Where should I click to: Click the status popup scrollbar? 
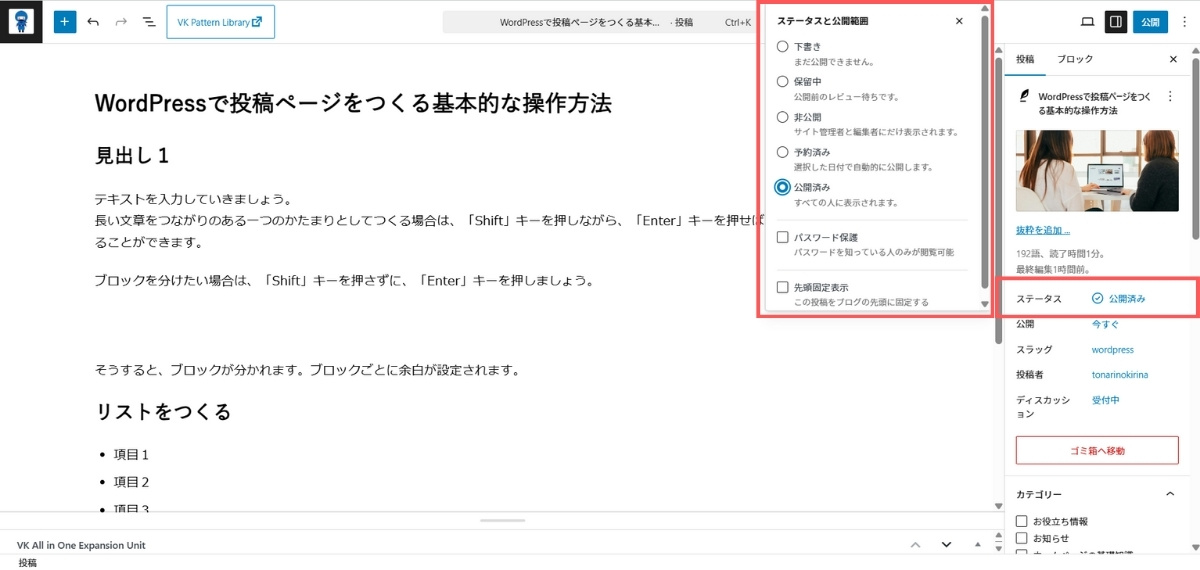click(x=984, y=150)
